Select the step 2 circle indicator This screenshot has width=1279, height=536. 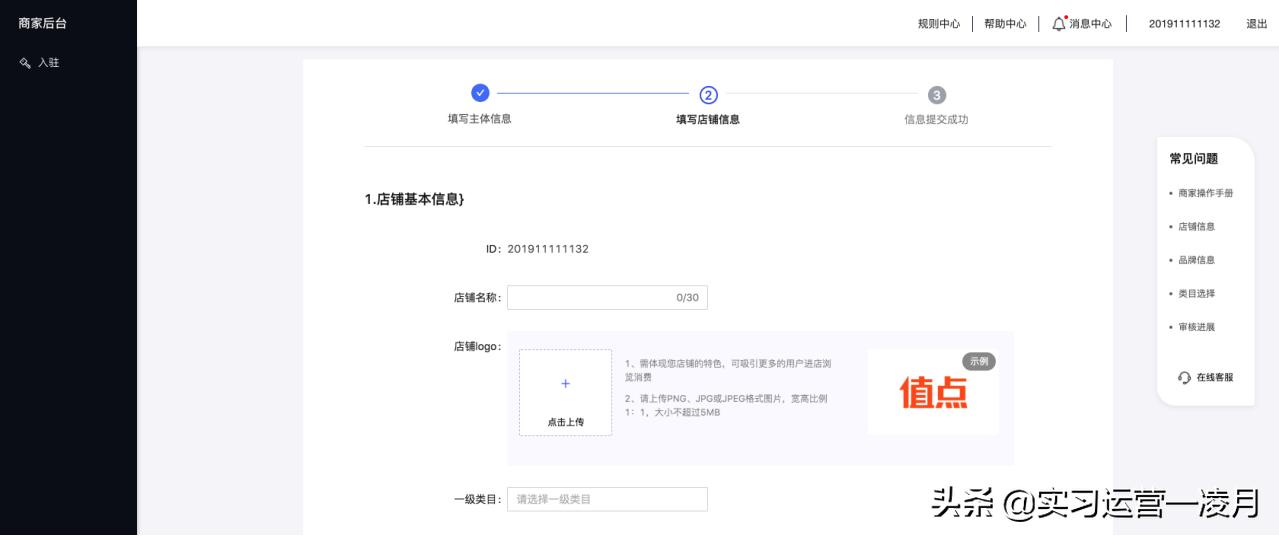(708, 95)
